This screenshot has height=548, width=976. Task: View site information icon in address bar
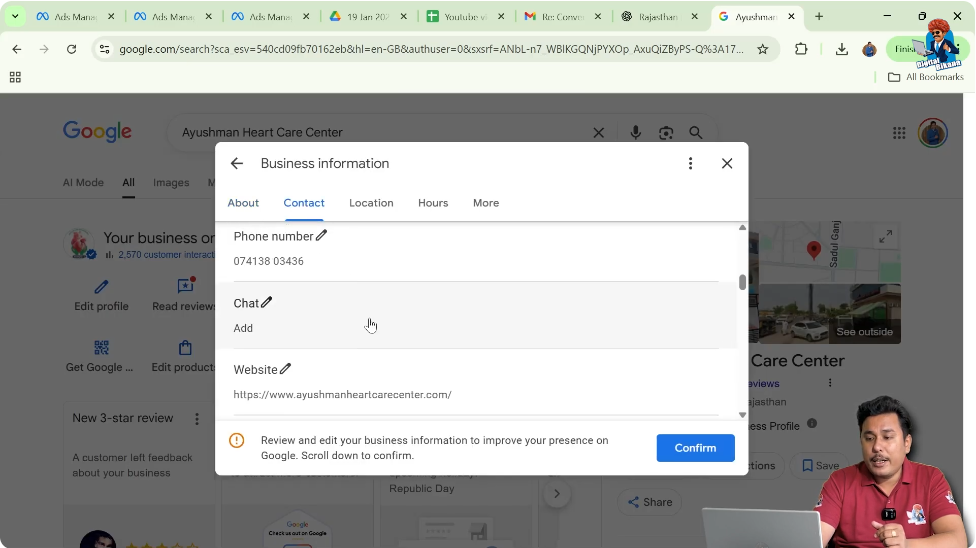click(105, 49)
